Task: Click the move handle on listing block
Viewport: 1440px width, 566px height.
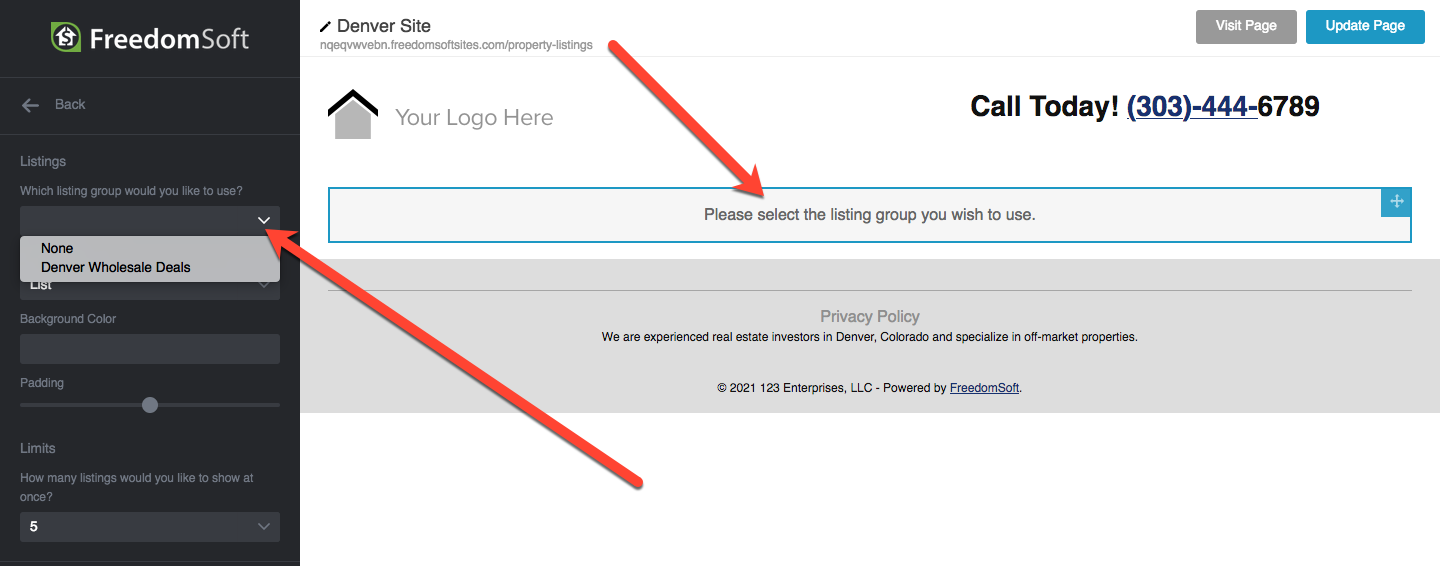Action: tap(1397, 202)
